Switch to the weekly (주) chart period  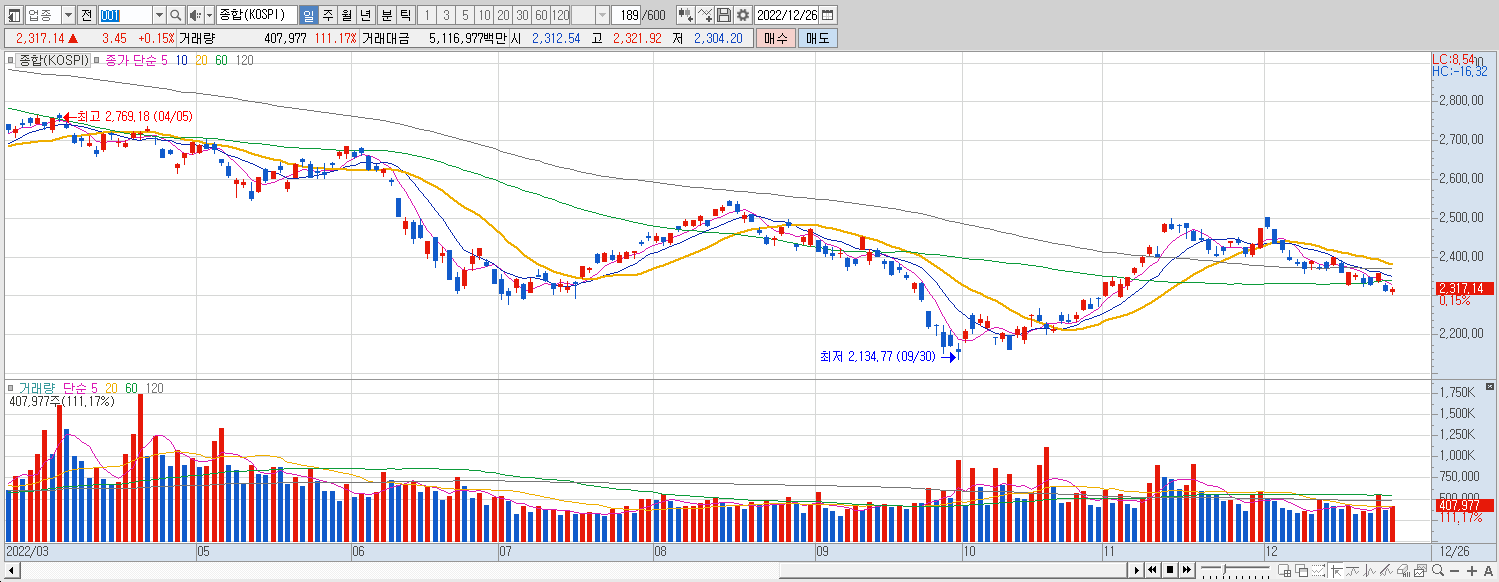pos(327,15)
